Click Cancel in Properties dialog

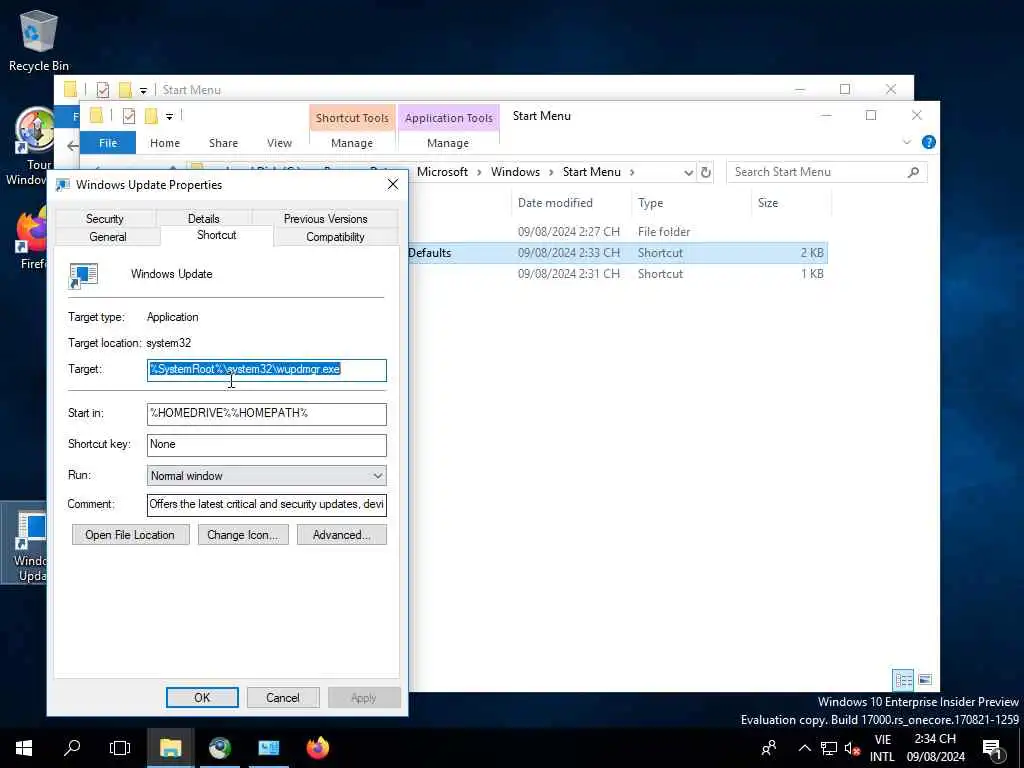click(x=283, y=697)
